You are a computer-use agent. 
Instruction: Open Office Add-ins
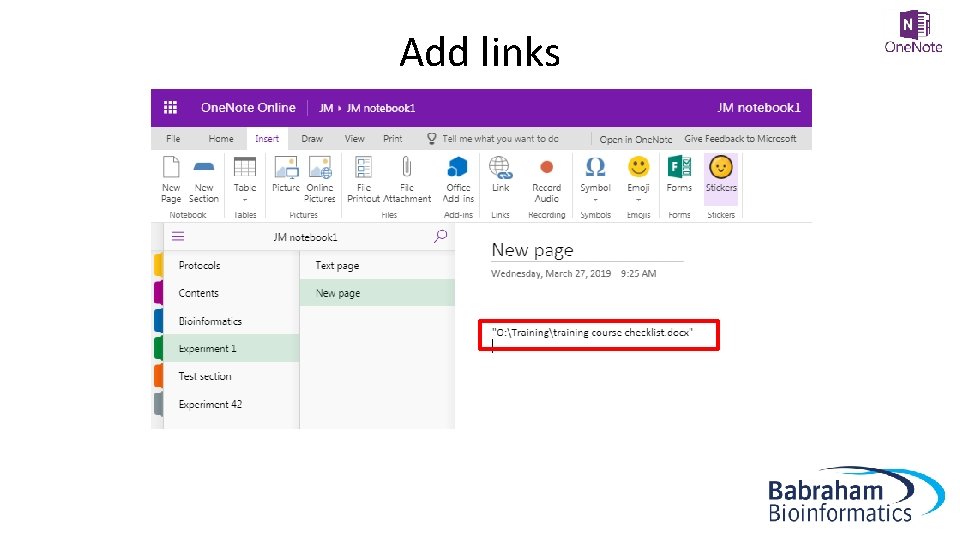458,179
